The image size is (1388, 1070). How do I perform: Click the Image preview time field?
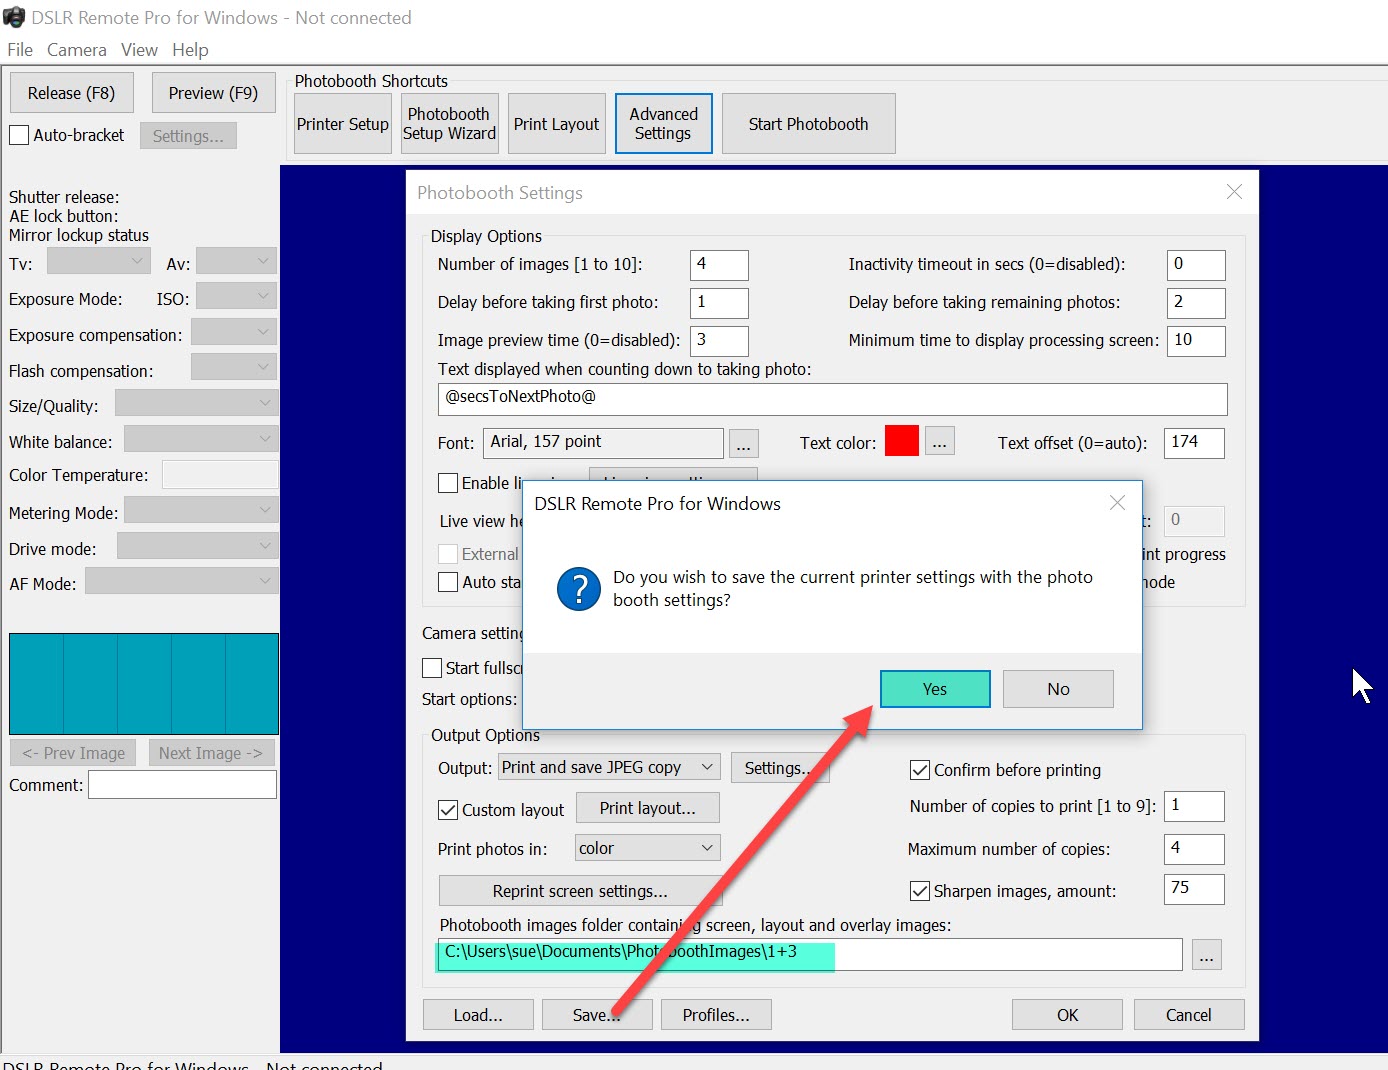[x=719, y=341]
